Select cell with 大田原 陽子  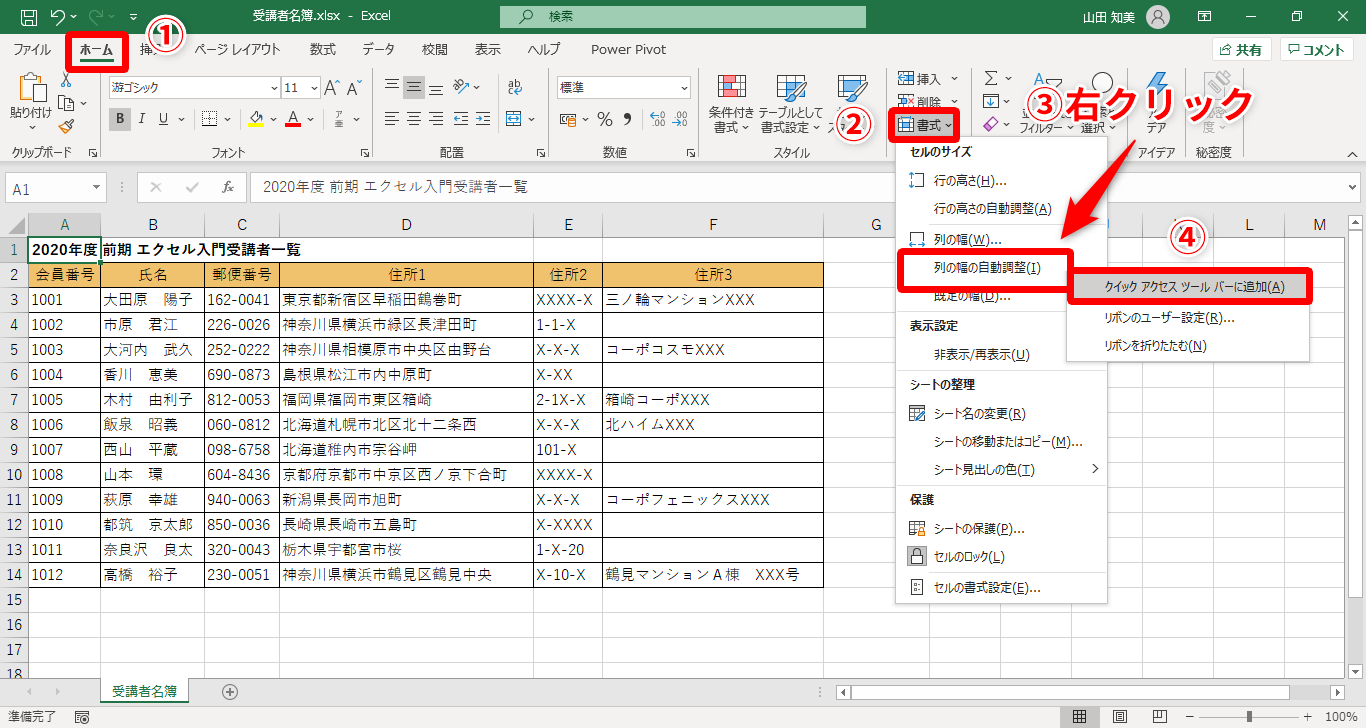pos(152,299)
